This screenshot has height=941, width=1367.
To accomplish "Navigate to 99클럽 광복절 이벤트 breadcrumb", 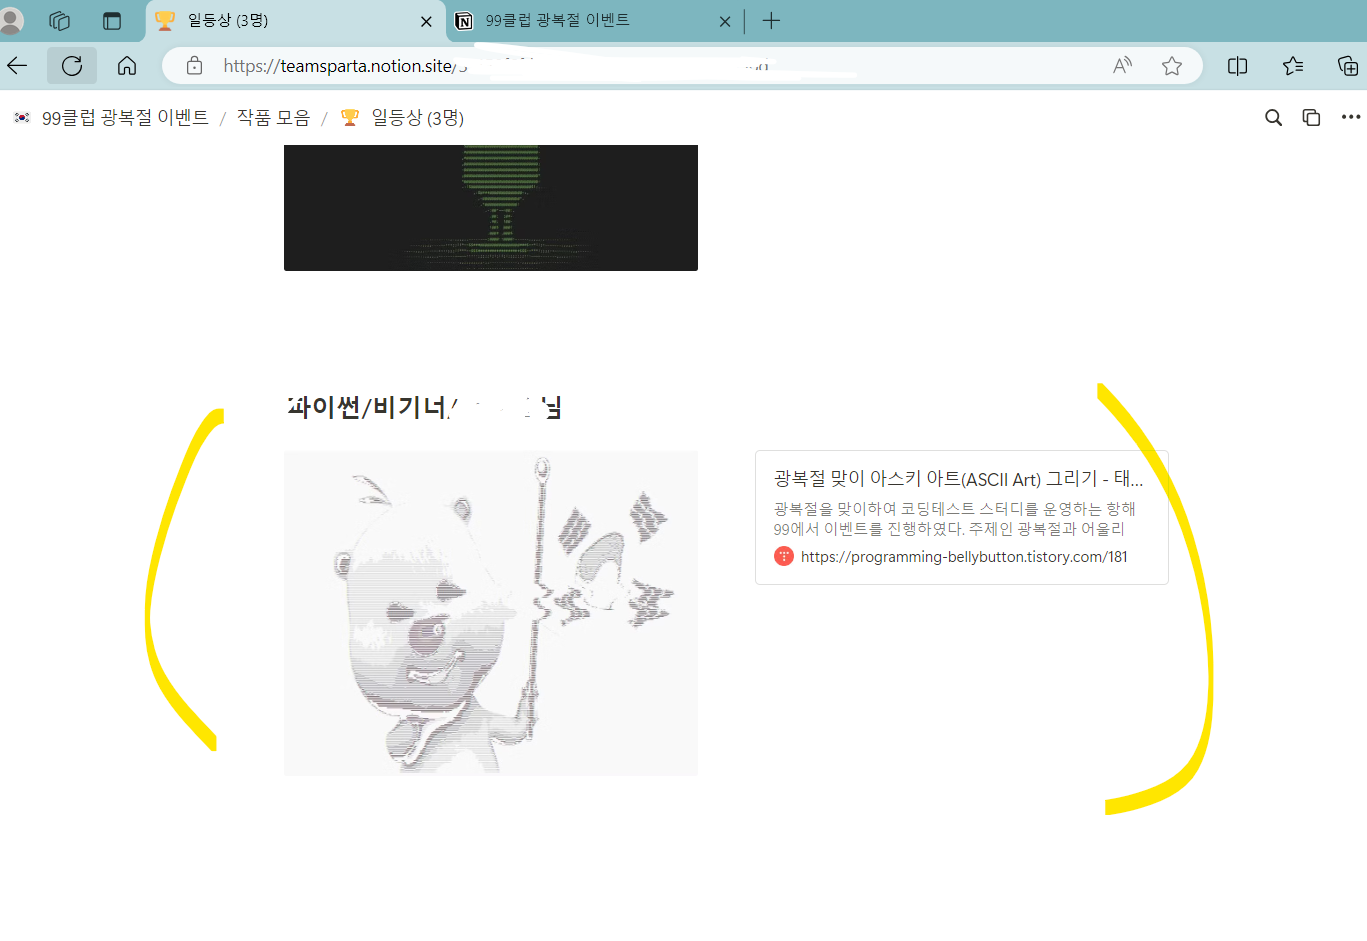I will [125, 118].
